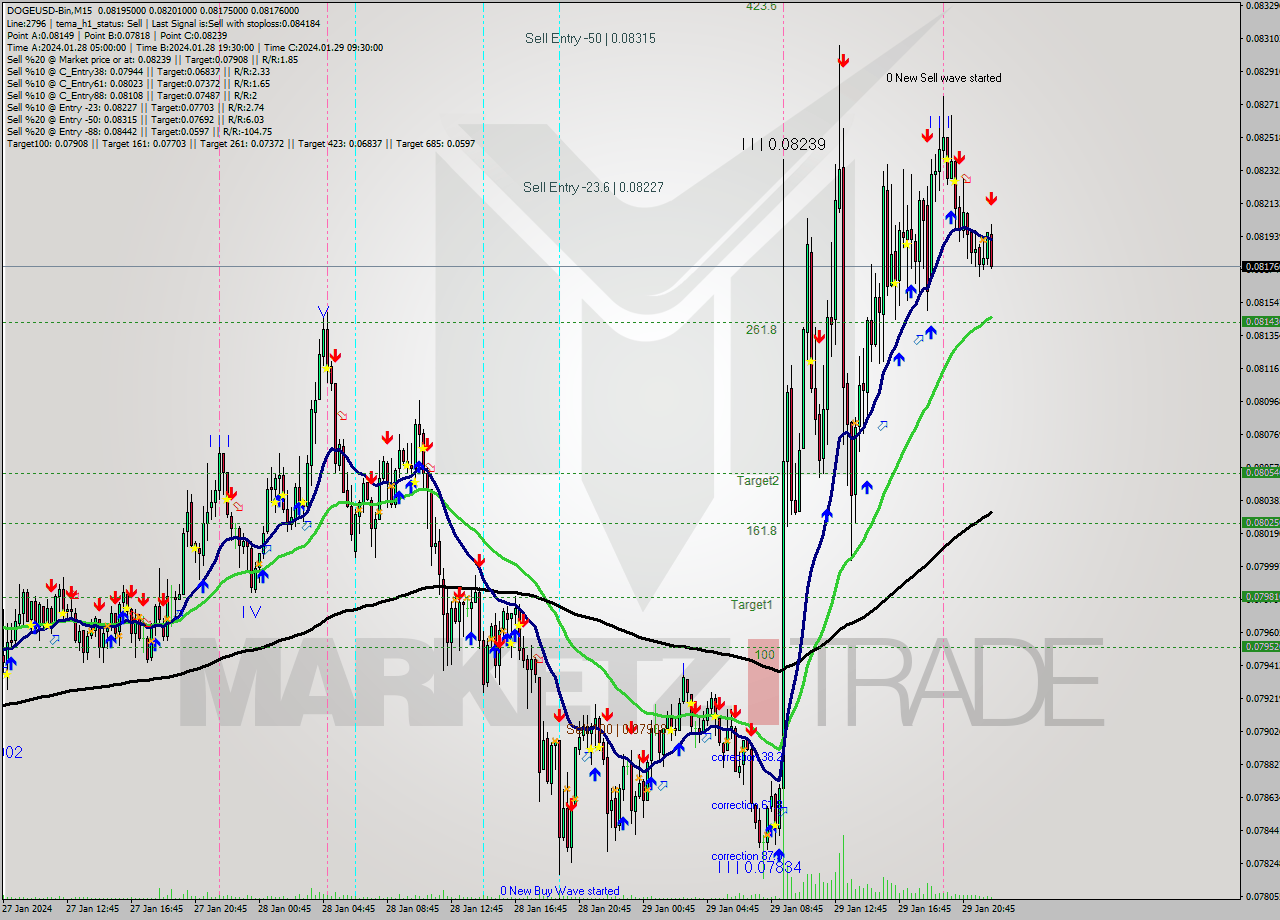This screenshot has height=920, width=1280.
Task: Click the '27 Jan 20:45' time axis label
Action: pyautogui.click(x=220, y=909)
